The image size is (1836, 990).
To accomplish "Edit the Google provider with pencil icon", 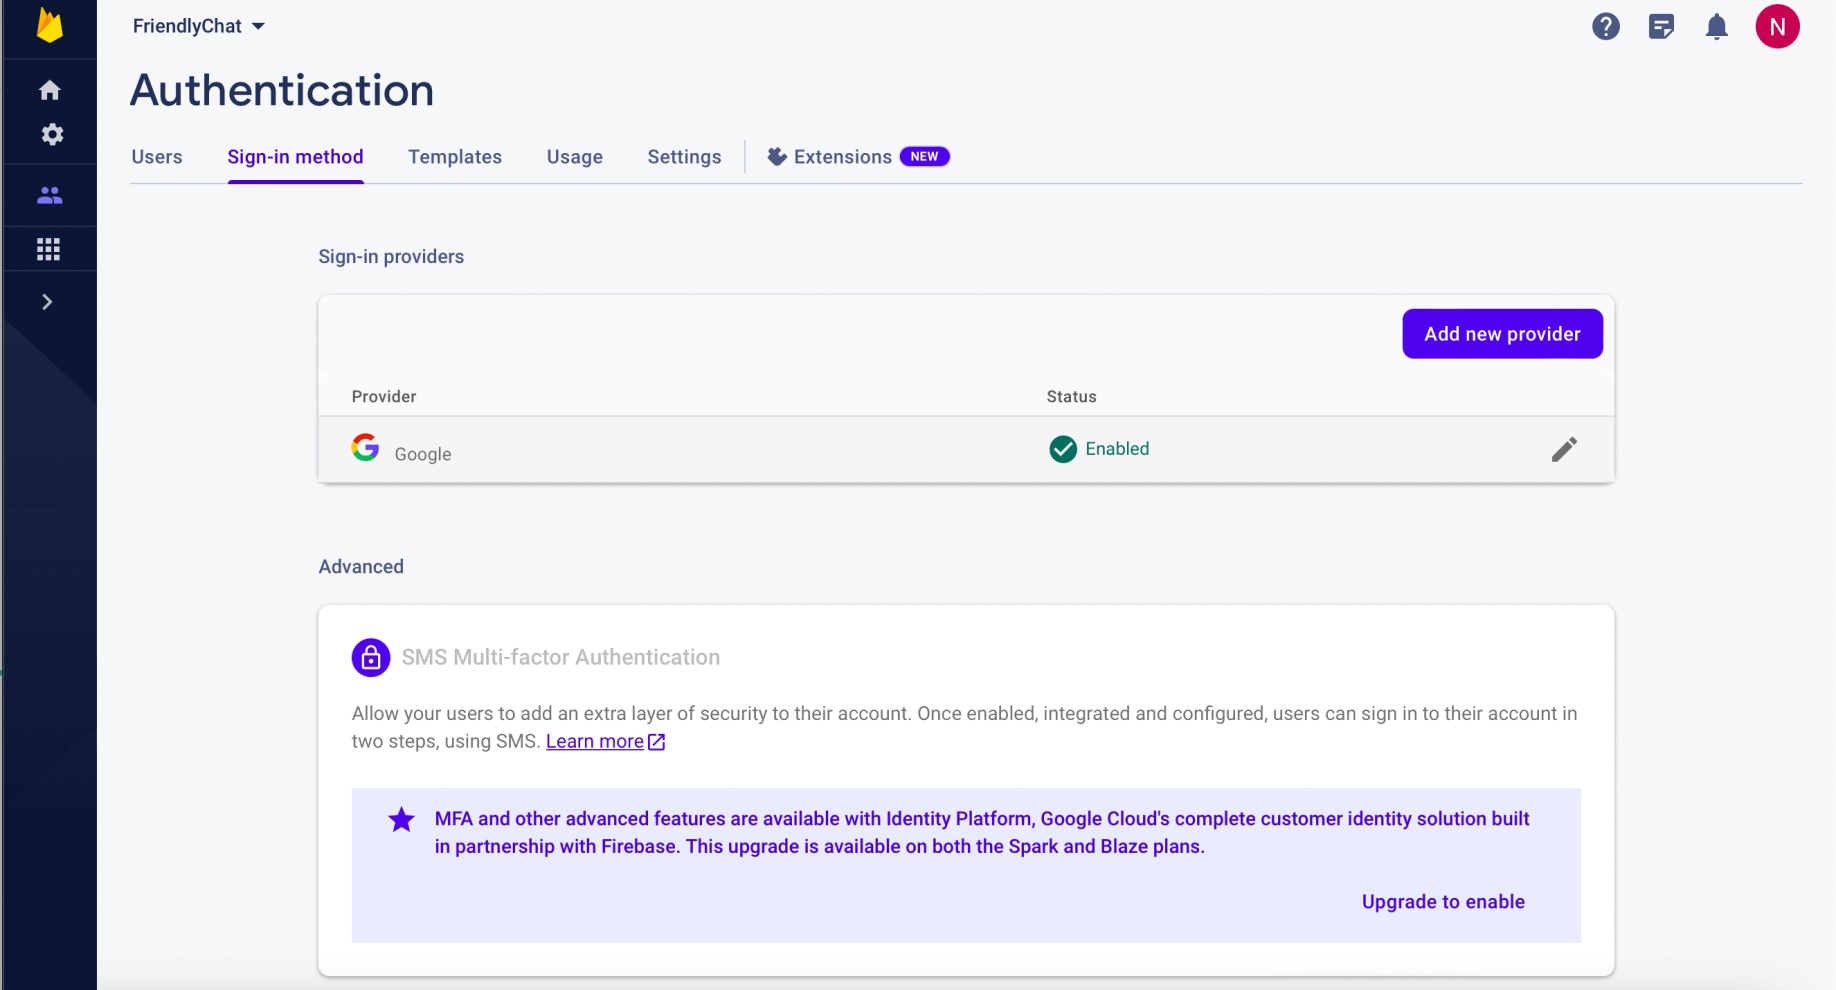I will click(1564, 450).
